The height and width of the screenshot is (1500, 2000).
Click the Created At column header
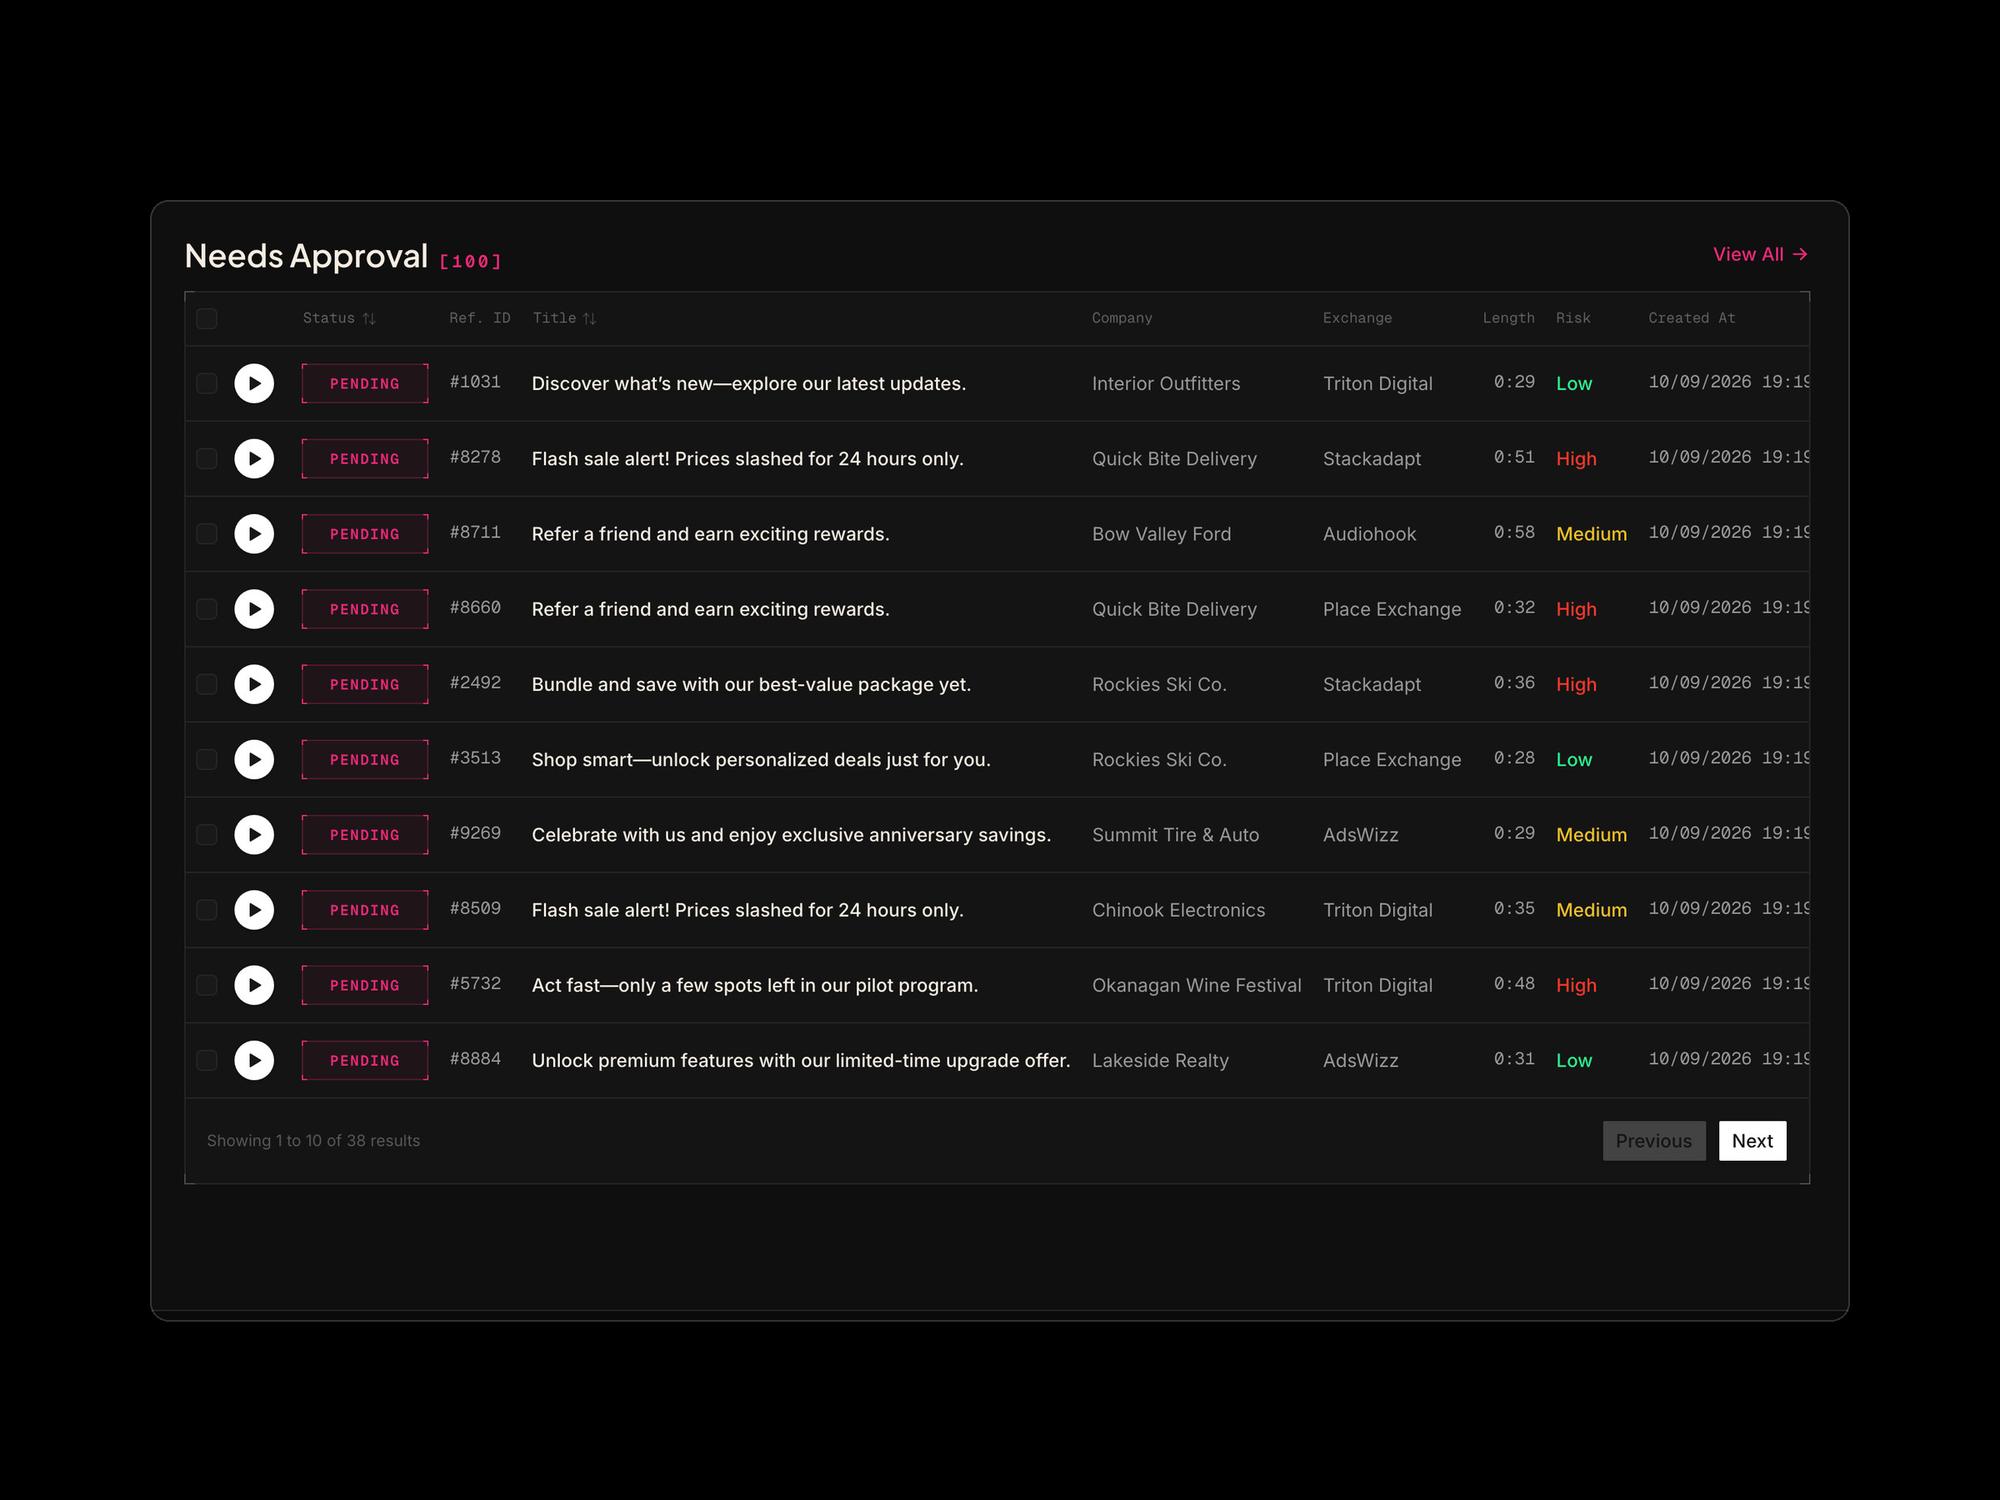(x=1691, y=318)
